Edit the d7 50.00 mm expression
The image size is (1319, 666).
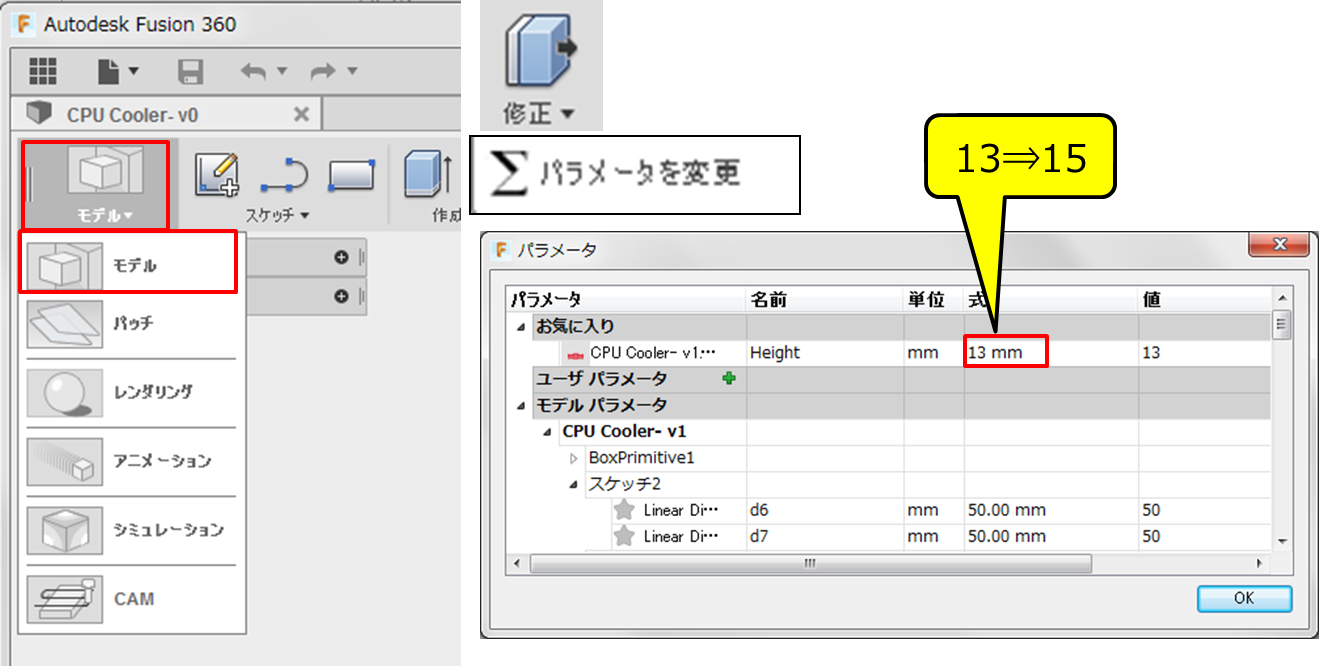tap(1051, 536)
